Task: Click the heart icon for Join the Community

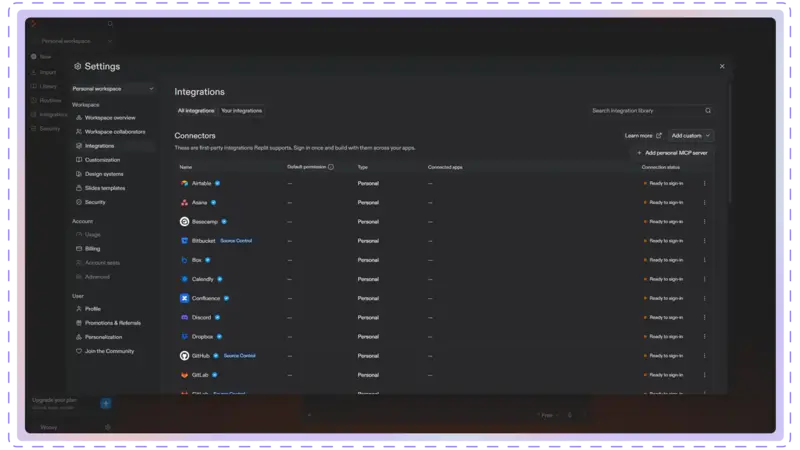Action: (x=79, y=351)
